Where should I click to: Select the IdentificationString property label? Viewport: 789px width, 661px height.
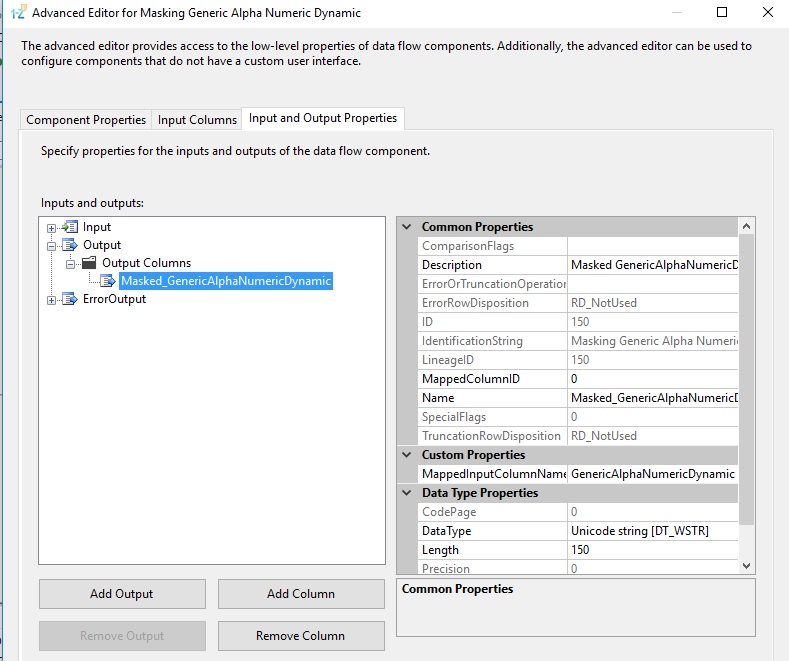(472, 341)
